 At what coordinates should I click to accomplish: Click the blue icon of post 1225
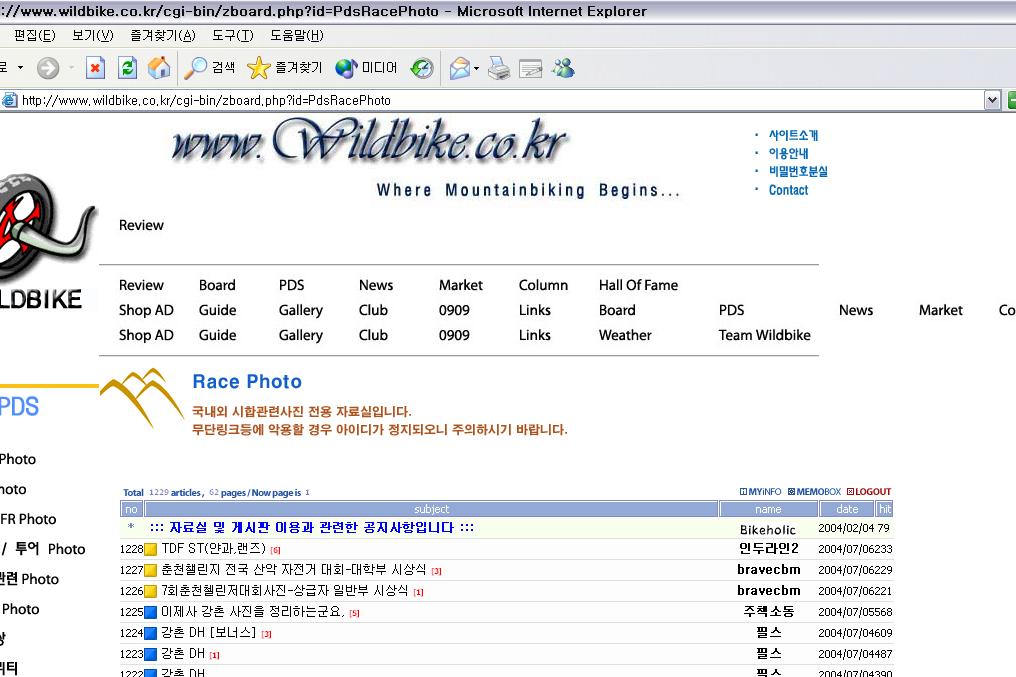[x=150, y=612]
